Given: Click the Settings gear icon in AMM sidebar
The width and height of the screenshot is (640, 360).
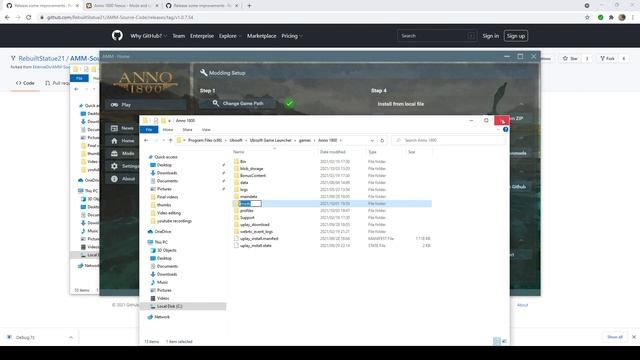Looking at the screenshot, I should [x=114, y=166].
